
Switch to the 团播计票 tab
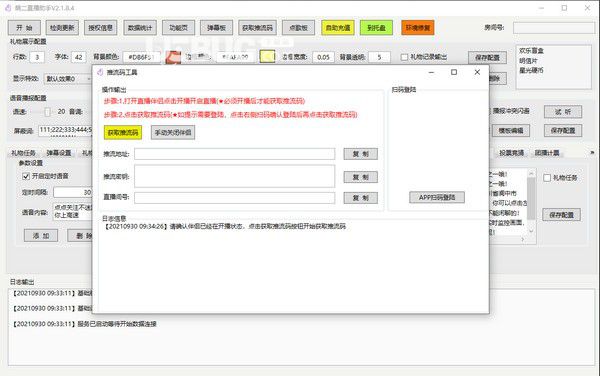pyautogui.click(x=547, y=153)
